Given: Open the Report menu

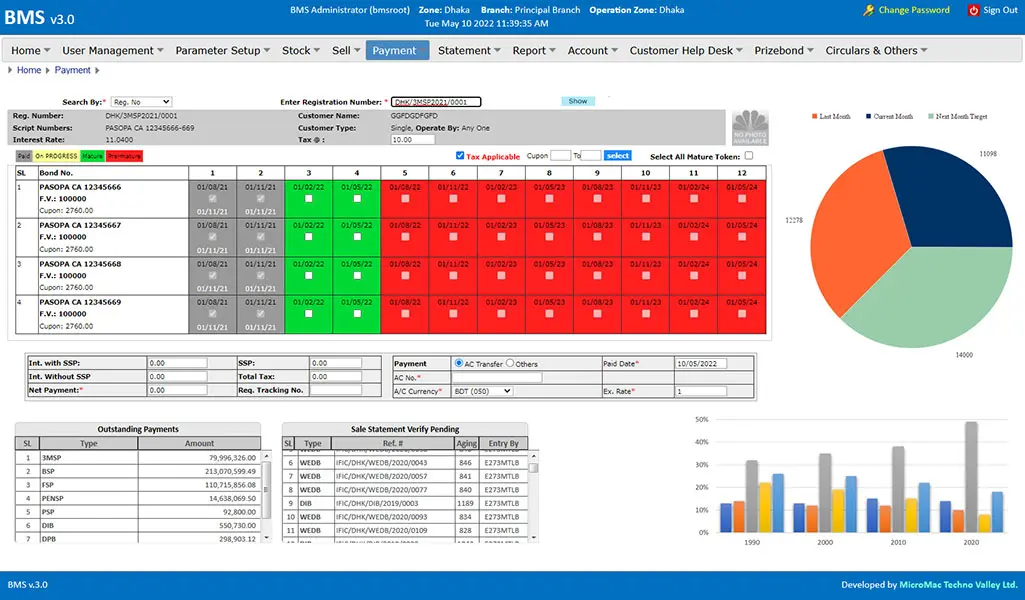Looking at the screenshot, I should (x=532, y=50).
